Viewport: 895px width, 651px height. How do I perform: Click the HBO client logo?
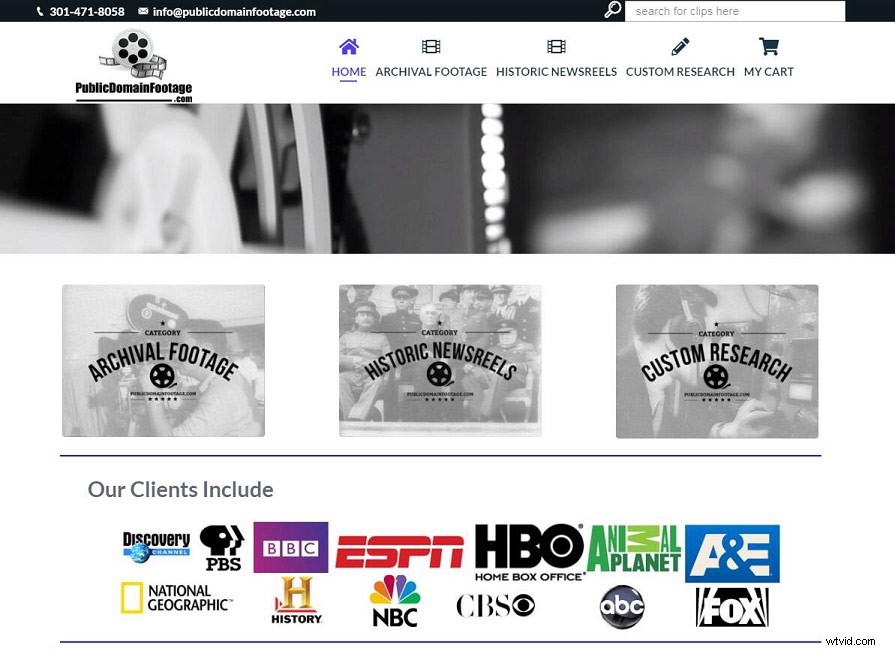[x=528, y=548]
